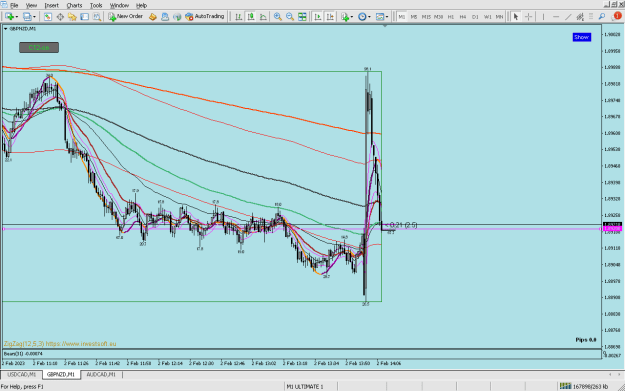The height and width of the screenshot is (391, 625).
Task: Switch to the AUDCAD,M1 chart tab
Action: coord(101,375)
